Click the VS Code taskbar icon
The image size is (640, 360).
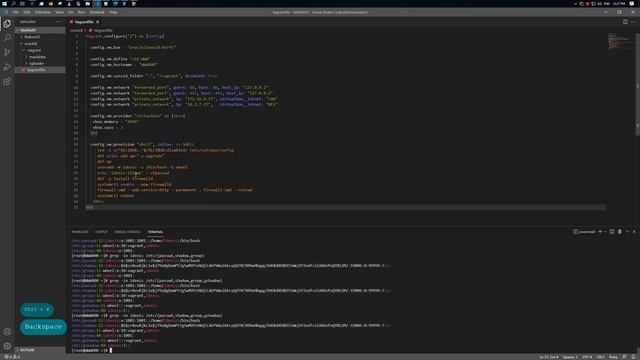click(x=97, y=4)
